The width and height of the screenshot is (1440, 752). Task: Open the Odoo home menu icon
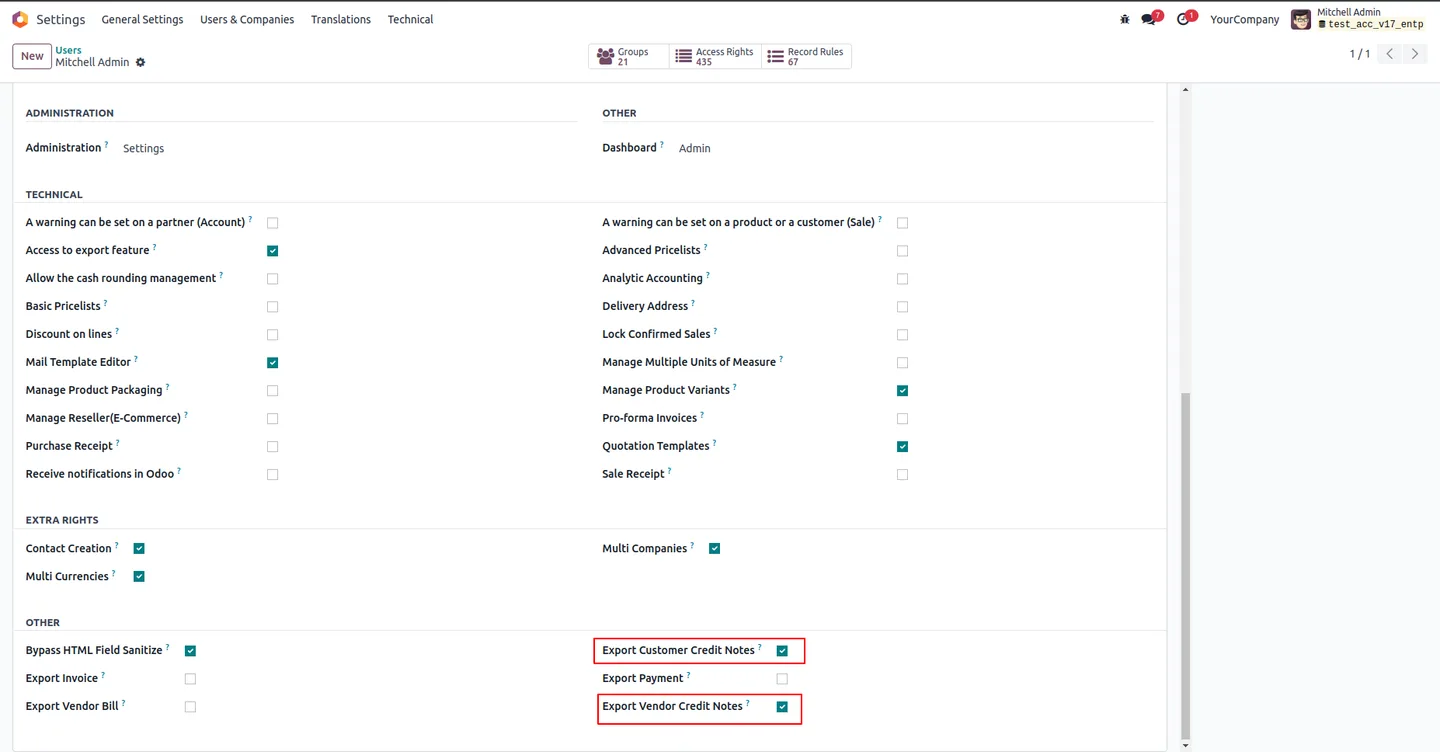pyautogui.click(x=20, y=19)
